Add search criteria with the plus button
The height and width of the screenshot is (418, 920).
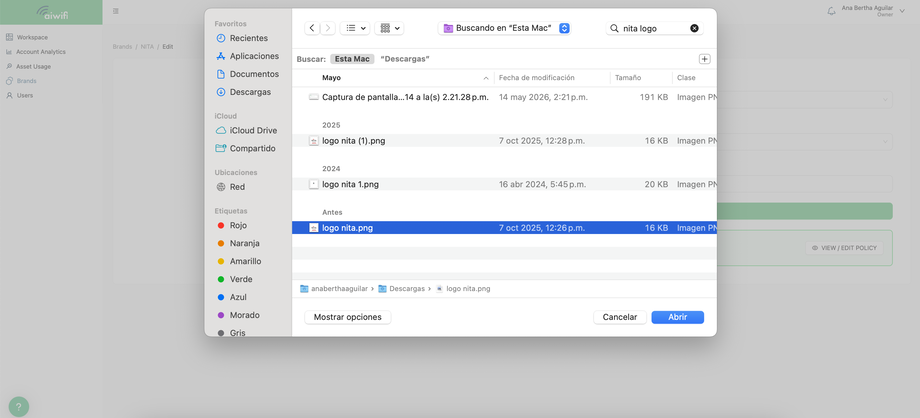point(705,59)
